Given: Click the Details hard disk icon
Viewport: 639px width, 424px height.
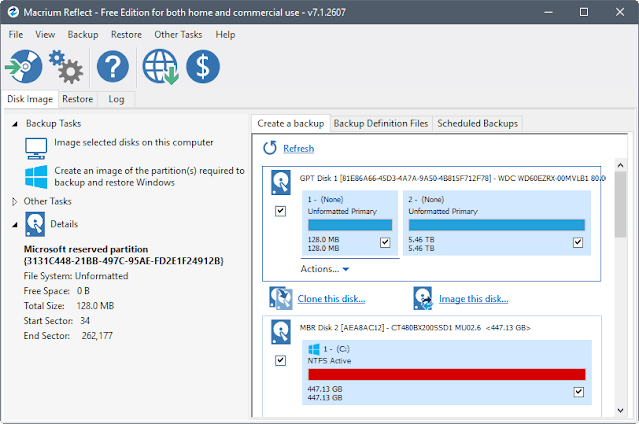Looking at the screenshot, I should click(35, 224).
